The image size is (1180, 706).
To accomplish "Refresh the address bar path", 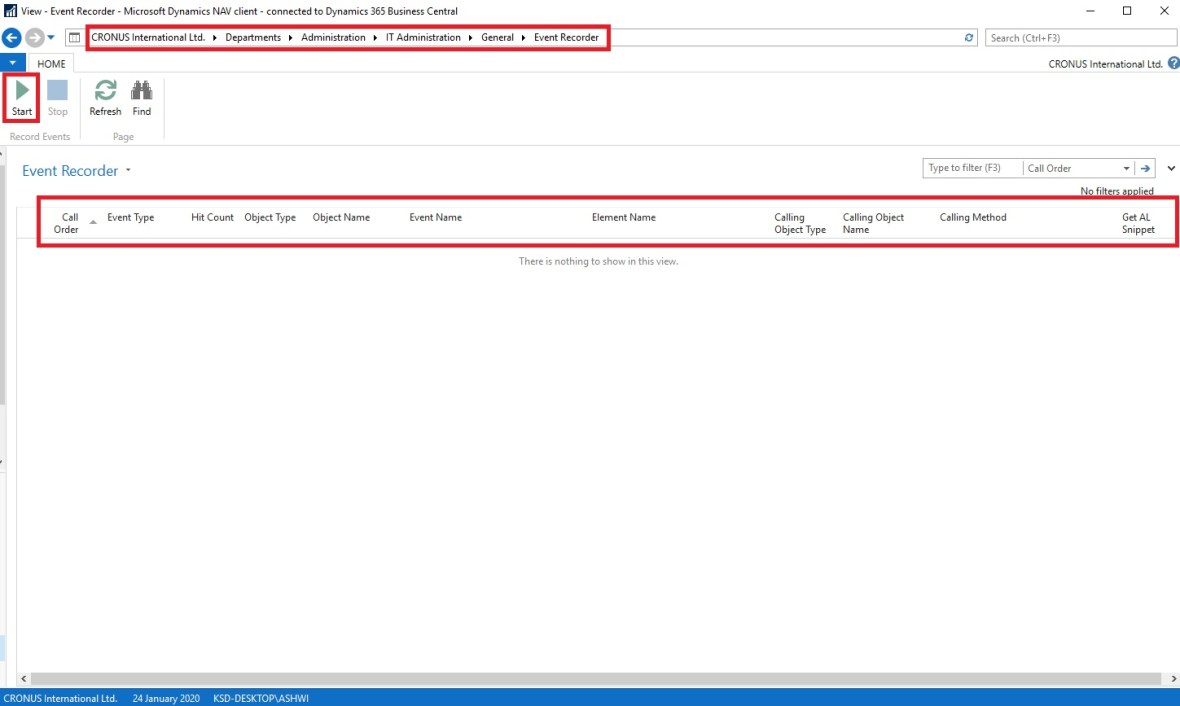I will pos(969,38).
